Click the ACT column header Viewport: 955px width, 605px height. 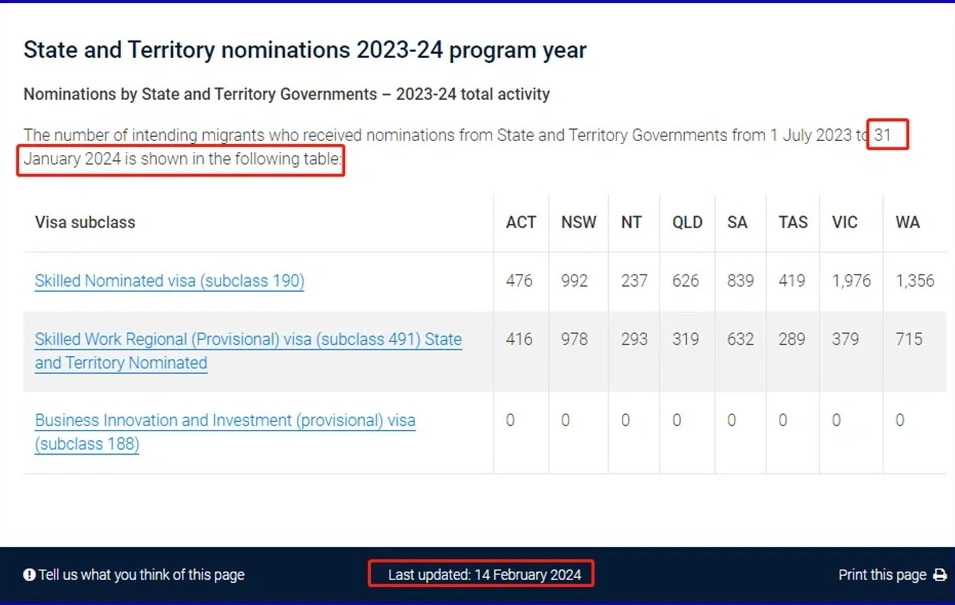pos(521,222)
